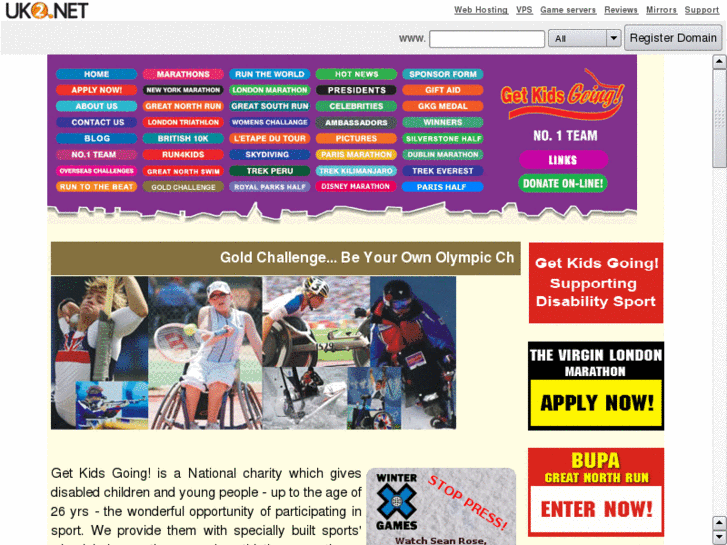The height and width of the screenshot is (545, 727).
Task: Go to Game servers page
Action: click(x=568, y=10)
